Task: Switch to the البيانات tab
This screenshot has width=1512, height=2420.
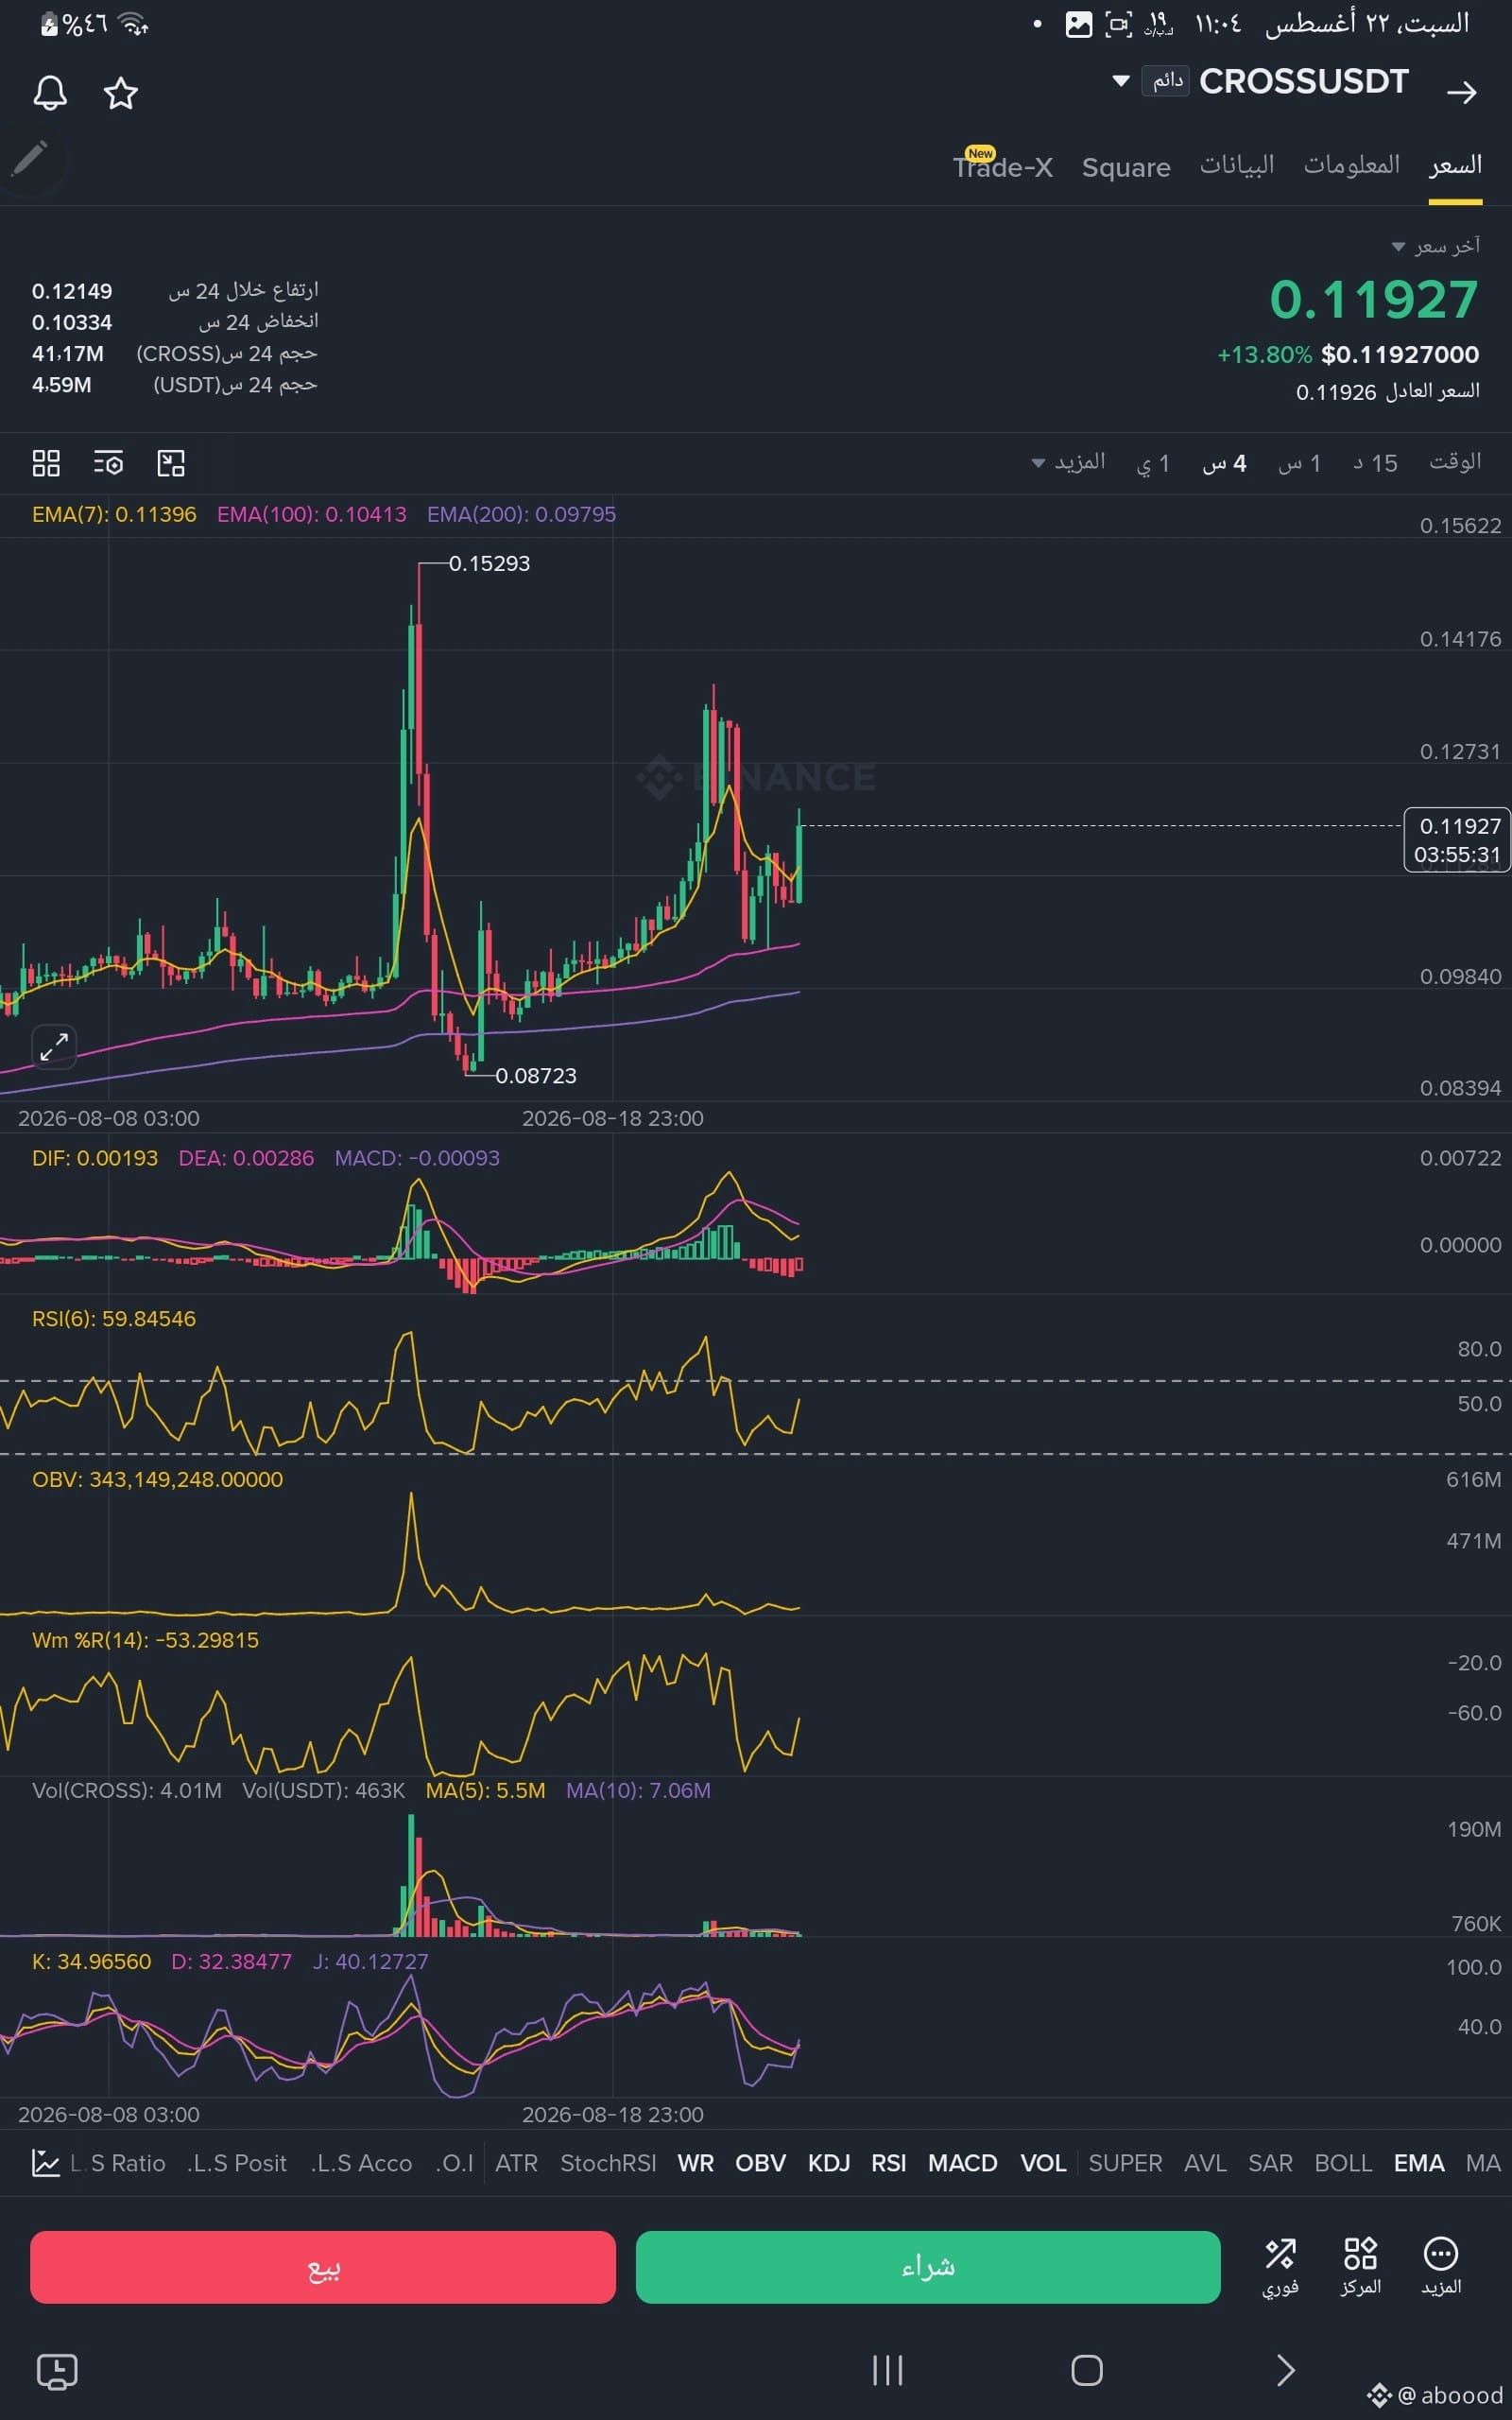Action: pyautogui.click(x=1237, y=166)
